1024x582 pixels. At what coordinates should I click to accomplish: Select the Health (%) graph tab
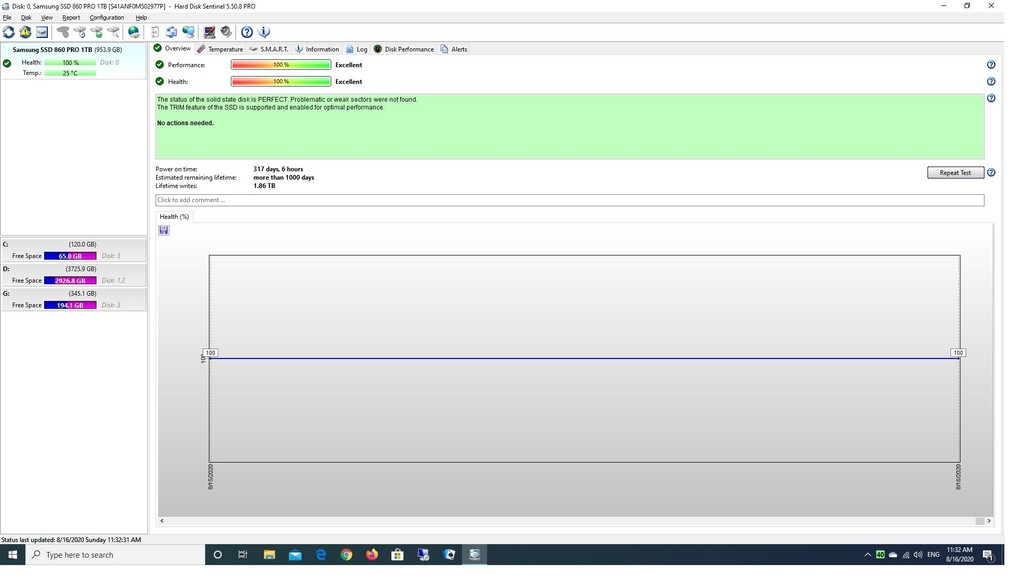(174, 217)
